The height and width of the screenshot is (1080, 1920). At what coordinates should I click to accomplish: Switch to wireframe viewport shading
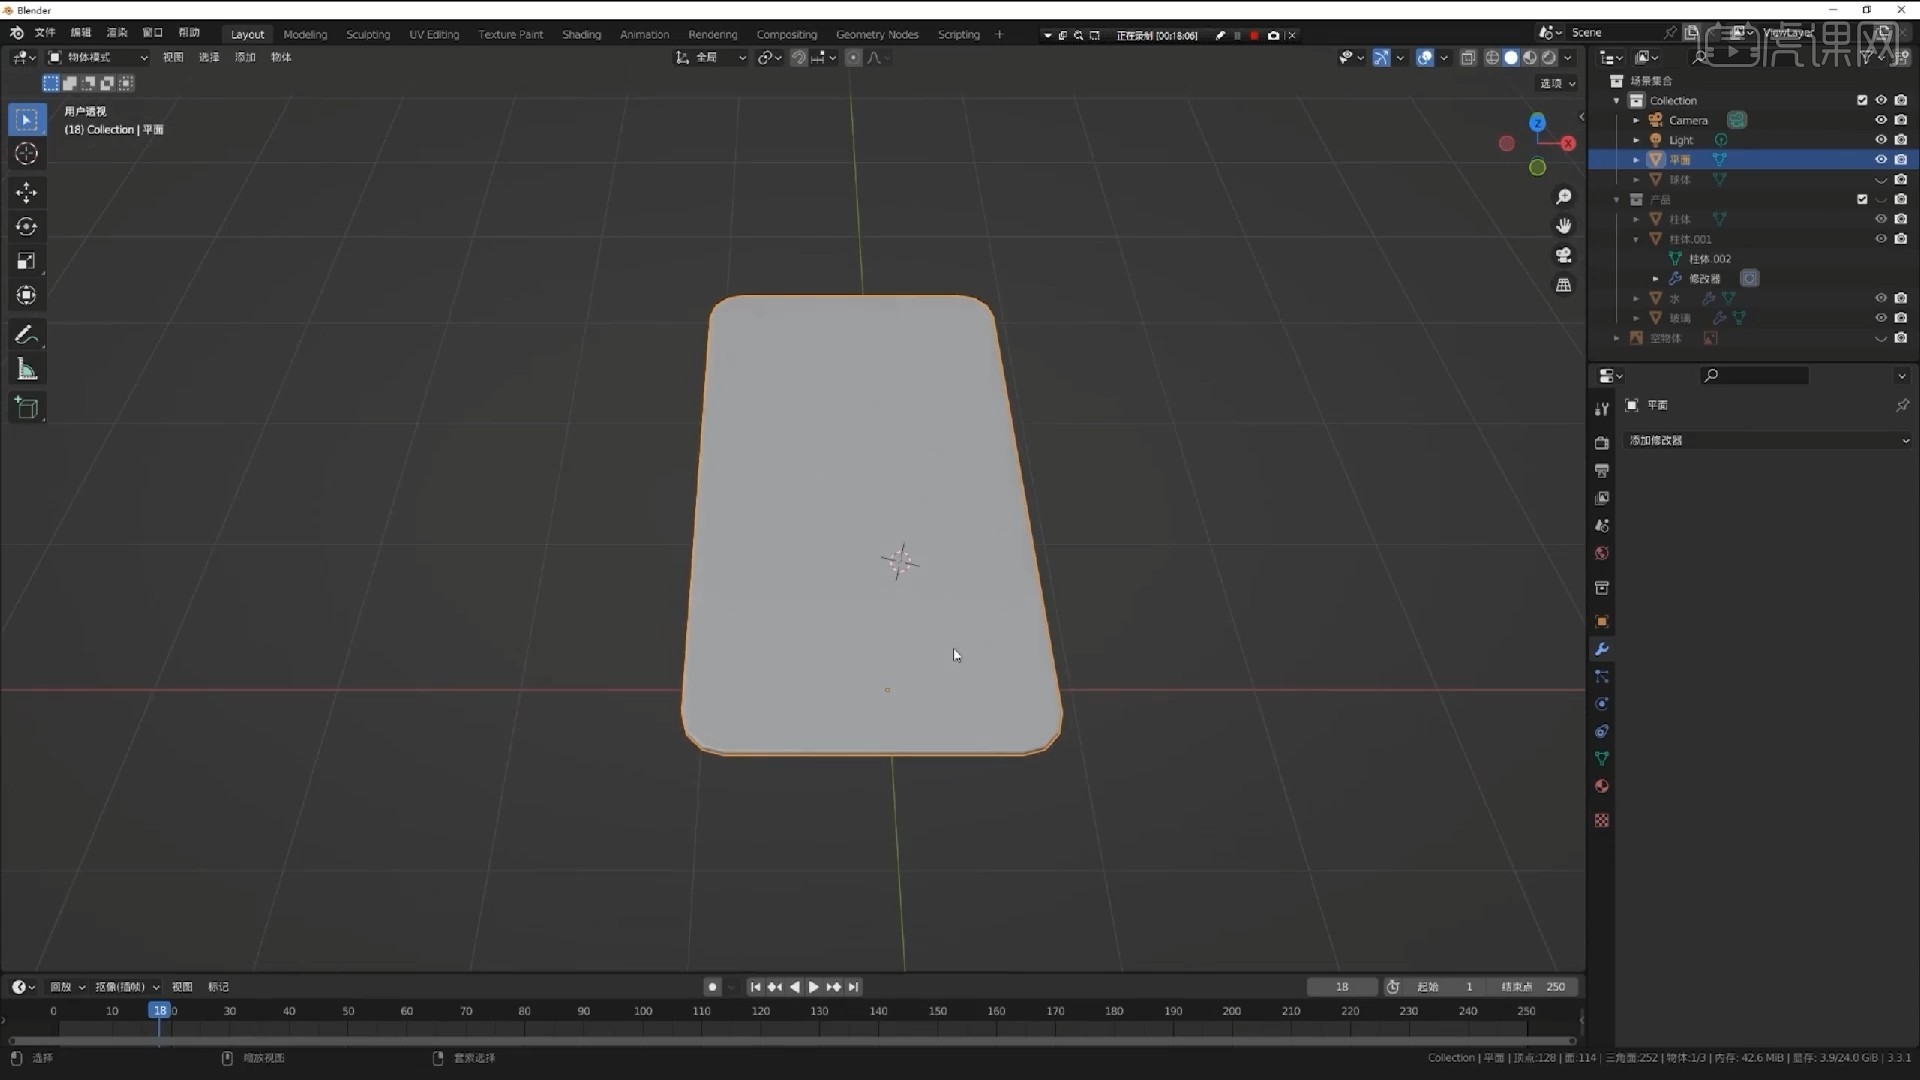1492,58
